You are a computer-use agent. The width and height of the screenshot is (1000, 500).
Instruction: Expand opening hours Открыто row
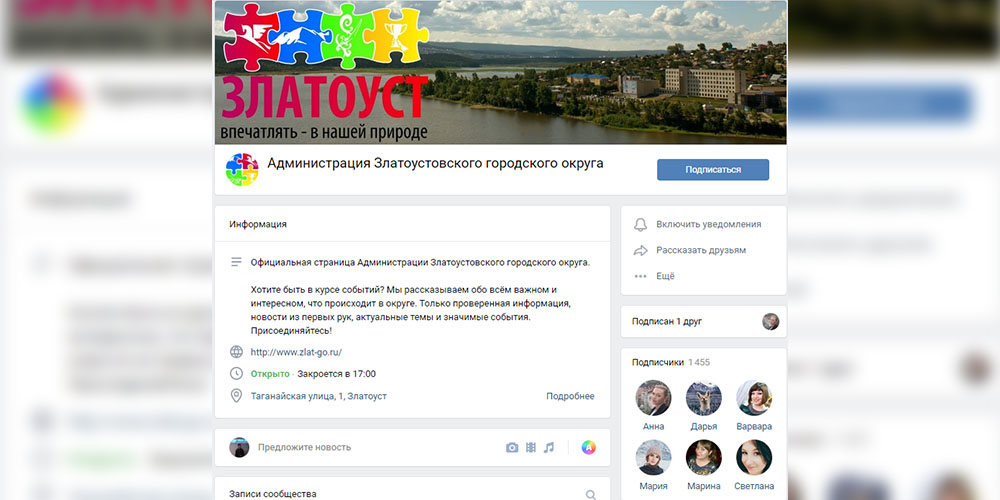(313, 374)
